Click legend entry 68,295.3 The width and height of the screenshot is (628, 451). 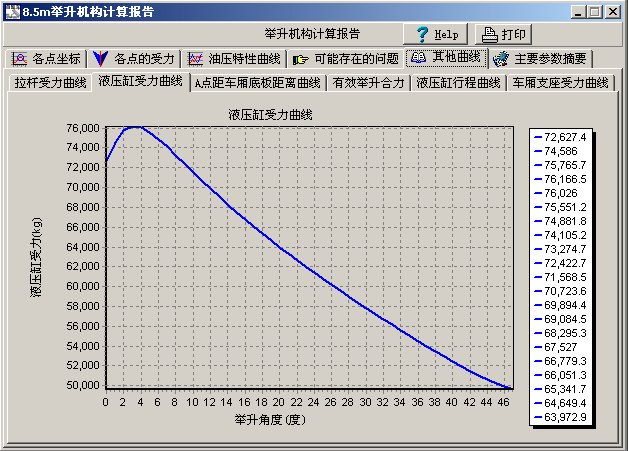coord(560,334)
